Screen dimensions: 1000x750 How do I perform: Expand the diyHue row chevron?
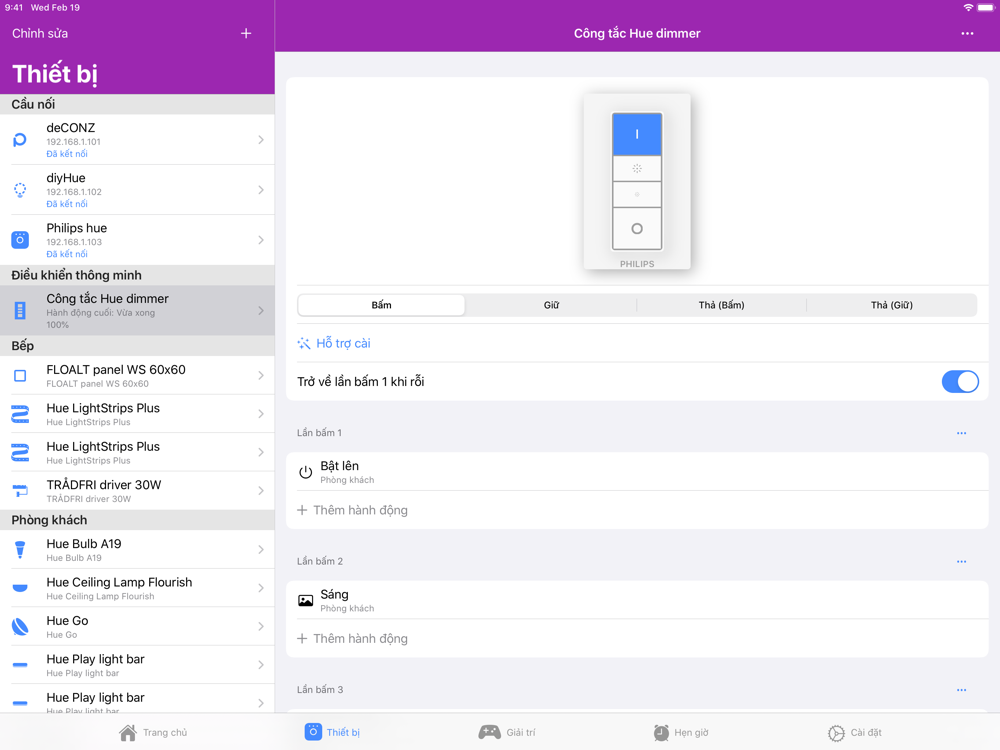[x=261, y=189]
